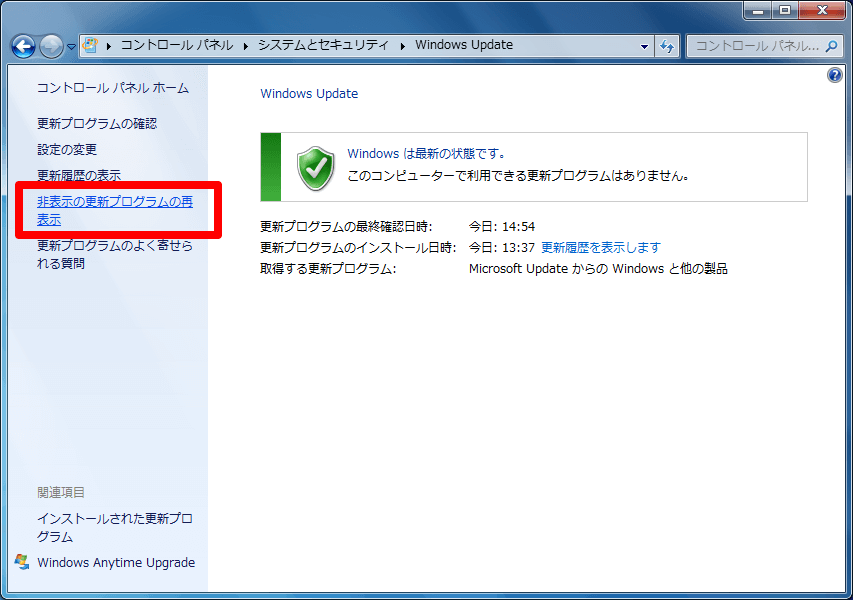Image resolution: width=853 pixels, height=600 pixels.
Task: Open the recent pages dropdown arrow
Action: (71, 47)
